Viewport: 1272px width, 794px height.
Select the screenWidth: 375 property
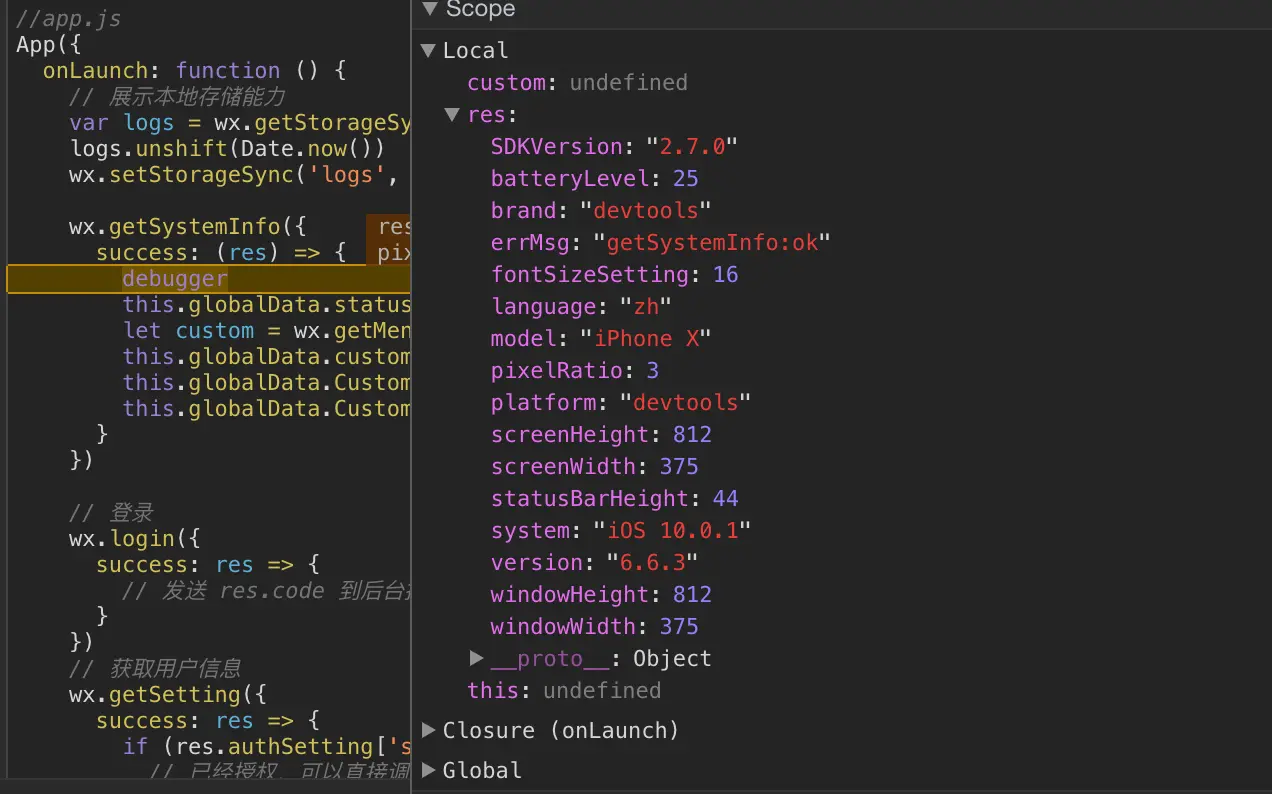(594, 466)
